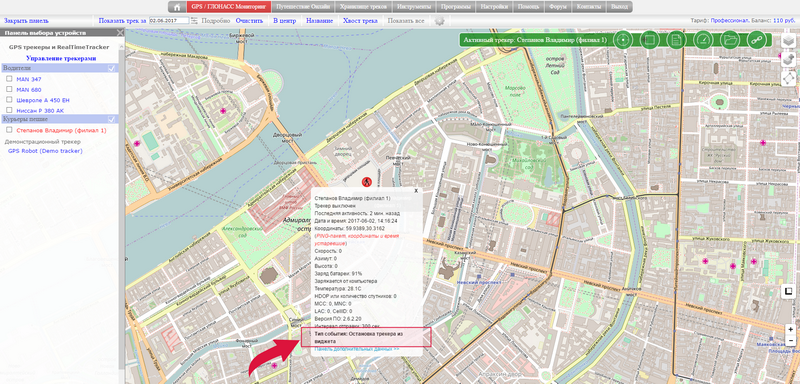Toggle the Курьеры пешие group checkmark
800x384 pixels.
point(112,119)
